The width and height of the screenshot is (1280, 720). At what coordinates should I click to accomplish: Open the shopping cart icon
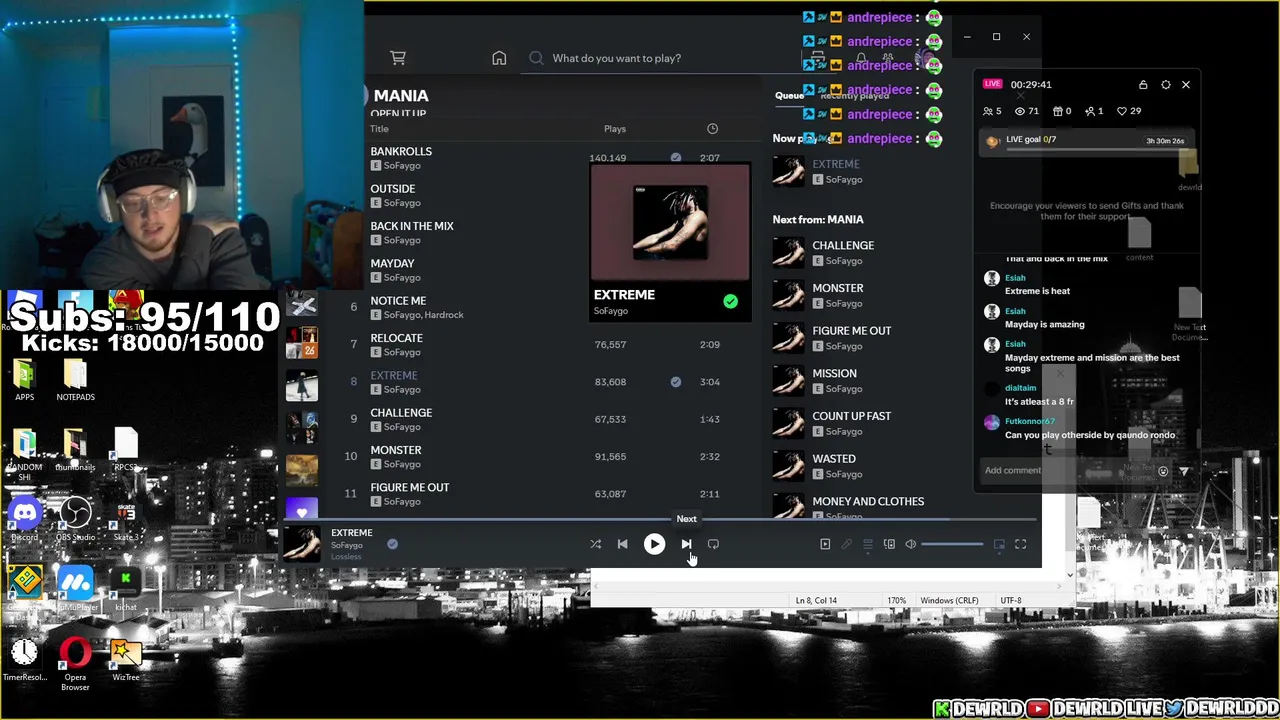coord(398,58)
